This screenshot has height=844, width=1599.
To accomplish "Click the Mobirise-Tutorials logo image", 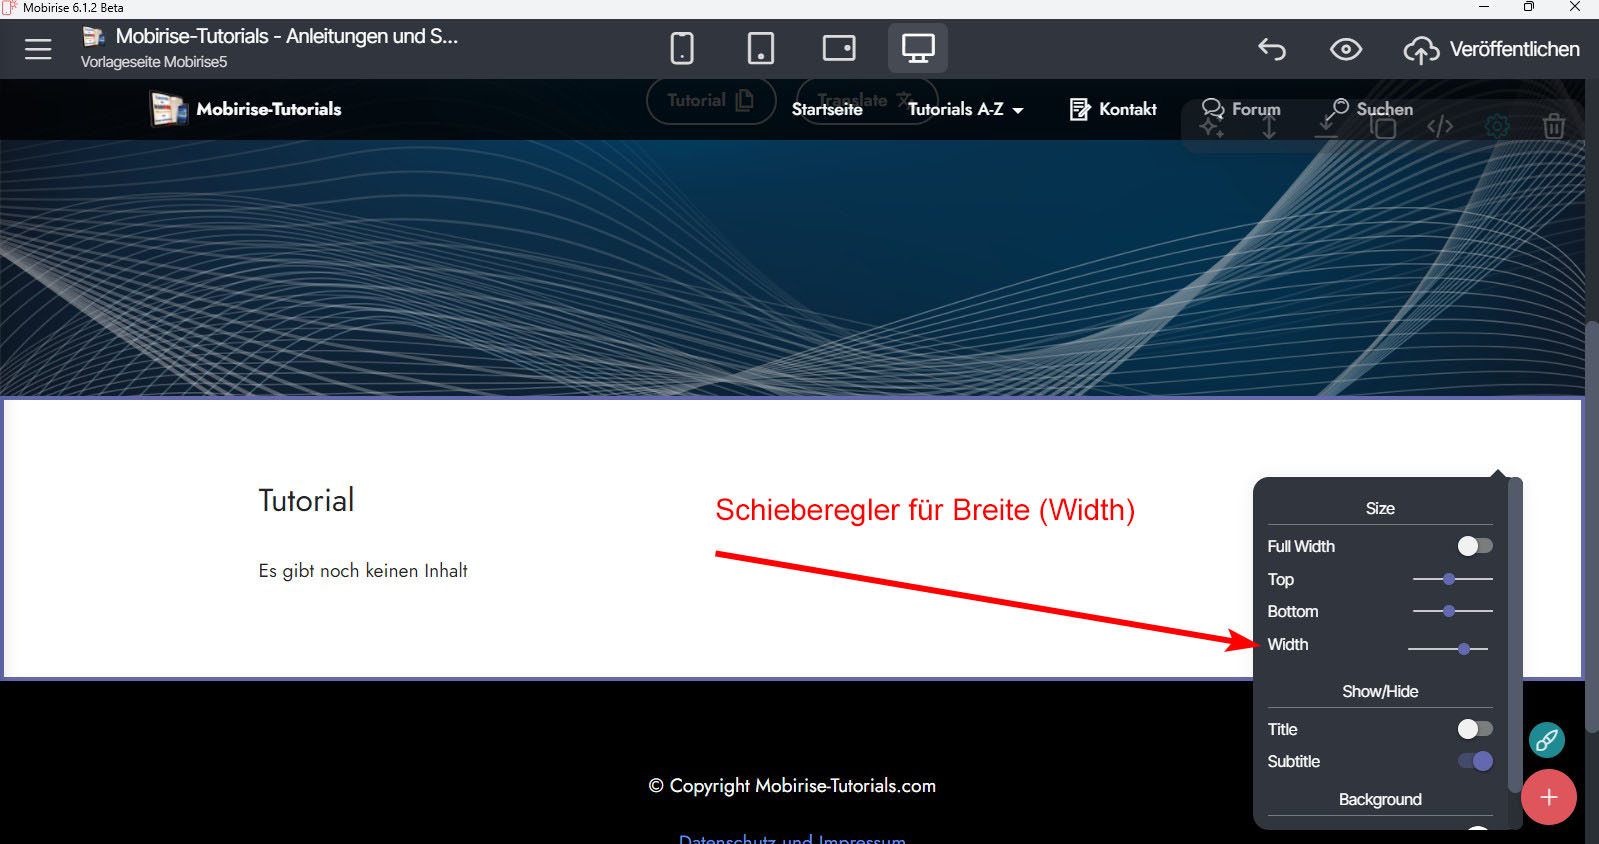I will 168,109.
